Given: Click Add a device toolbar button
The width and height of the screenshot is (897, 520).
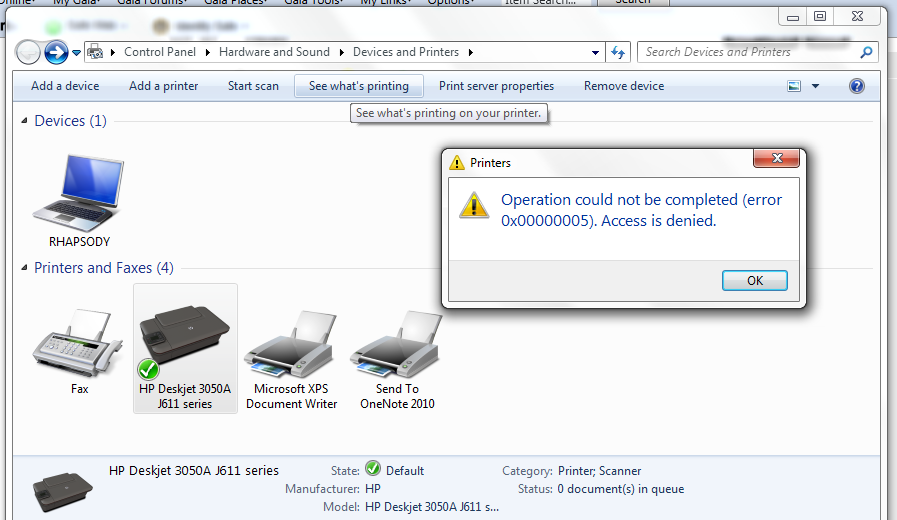Looking at the screenshot, I should pyautogui.click(x=65, y=86).
